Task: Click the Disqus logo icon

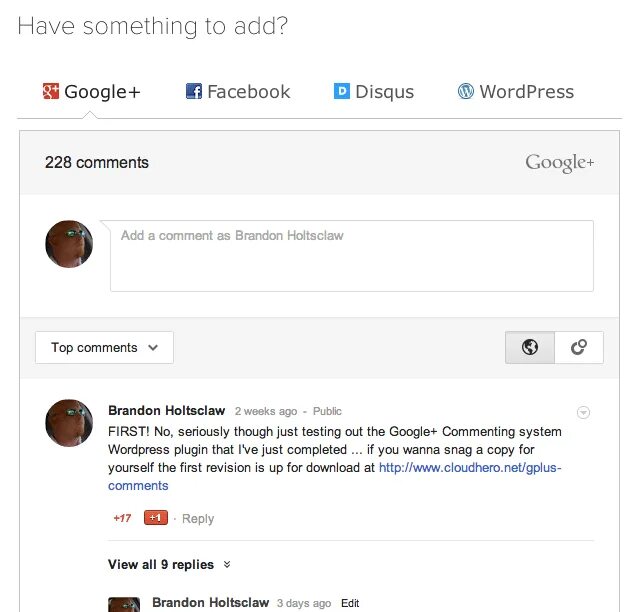Action: [341, 92]
